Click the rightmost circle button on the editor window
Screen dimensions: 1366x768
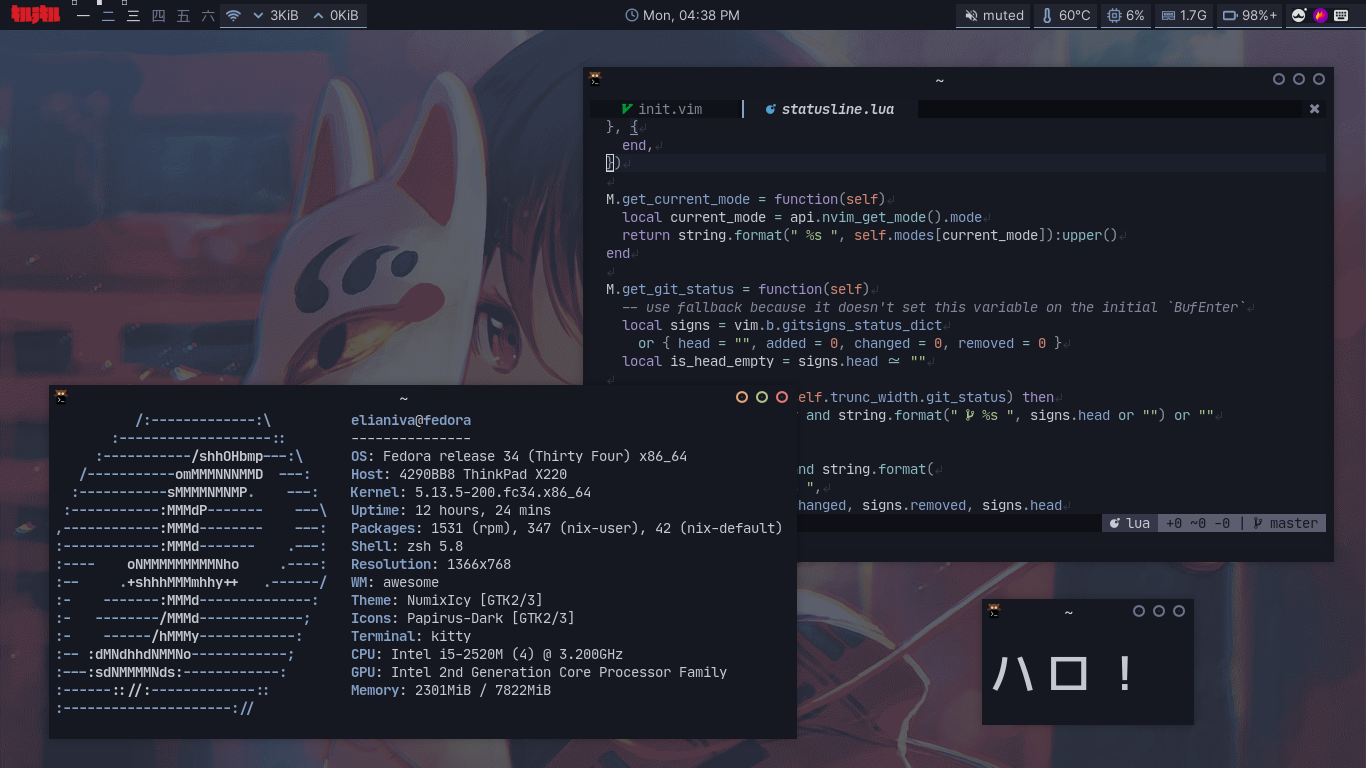pyautogui.click(x=1319, y=79)
